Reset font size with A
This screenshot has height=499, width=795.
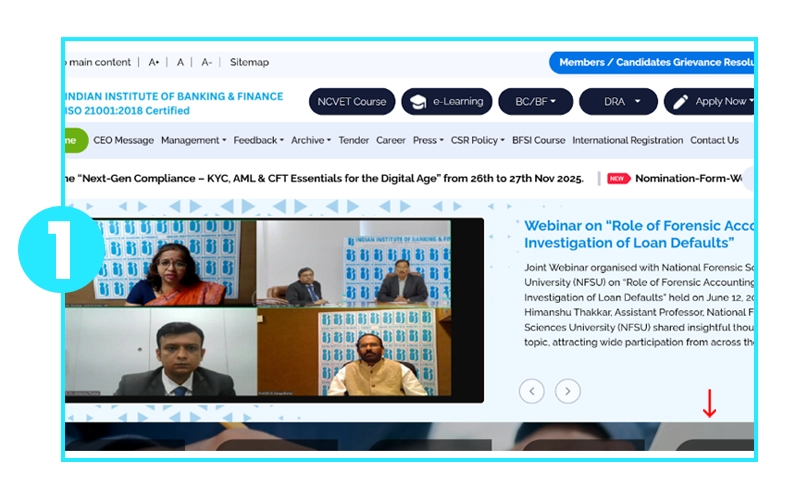point(180,62)
